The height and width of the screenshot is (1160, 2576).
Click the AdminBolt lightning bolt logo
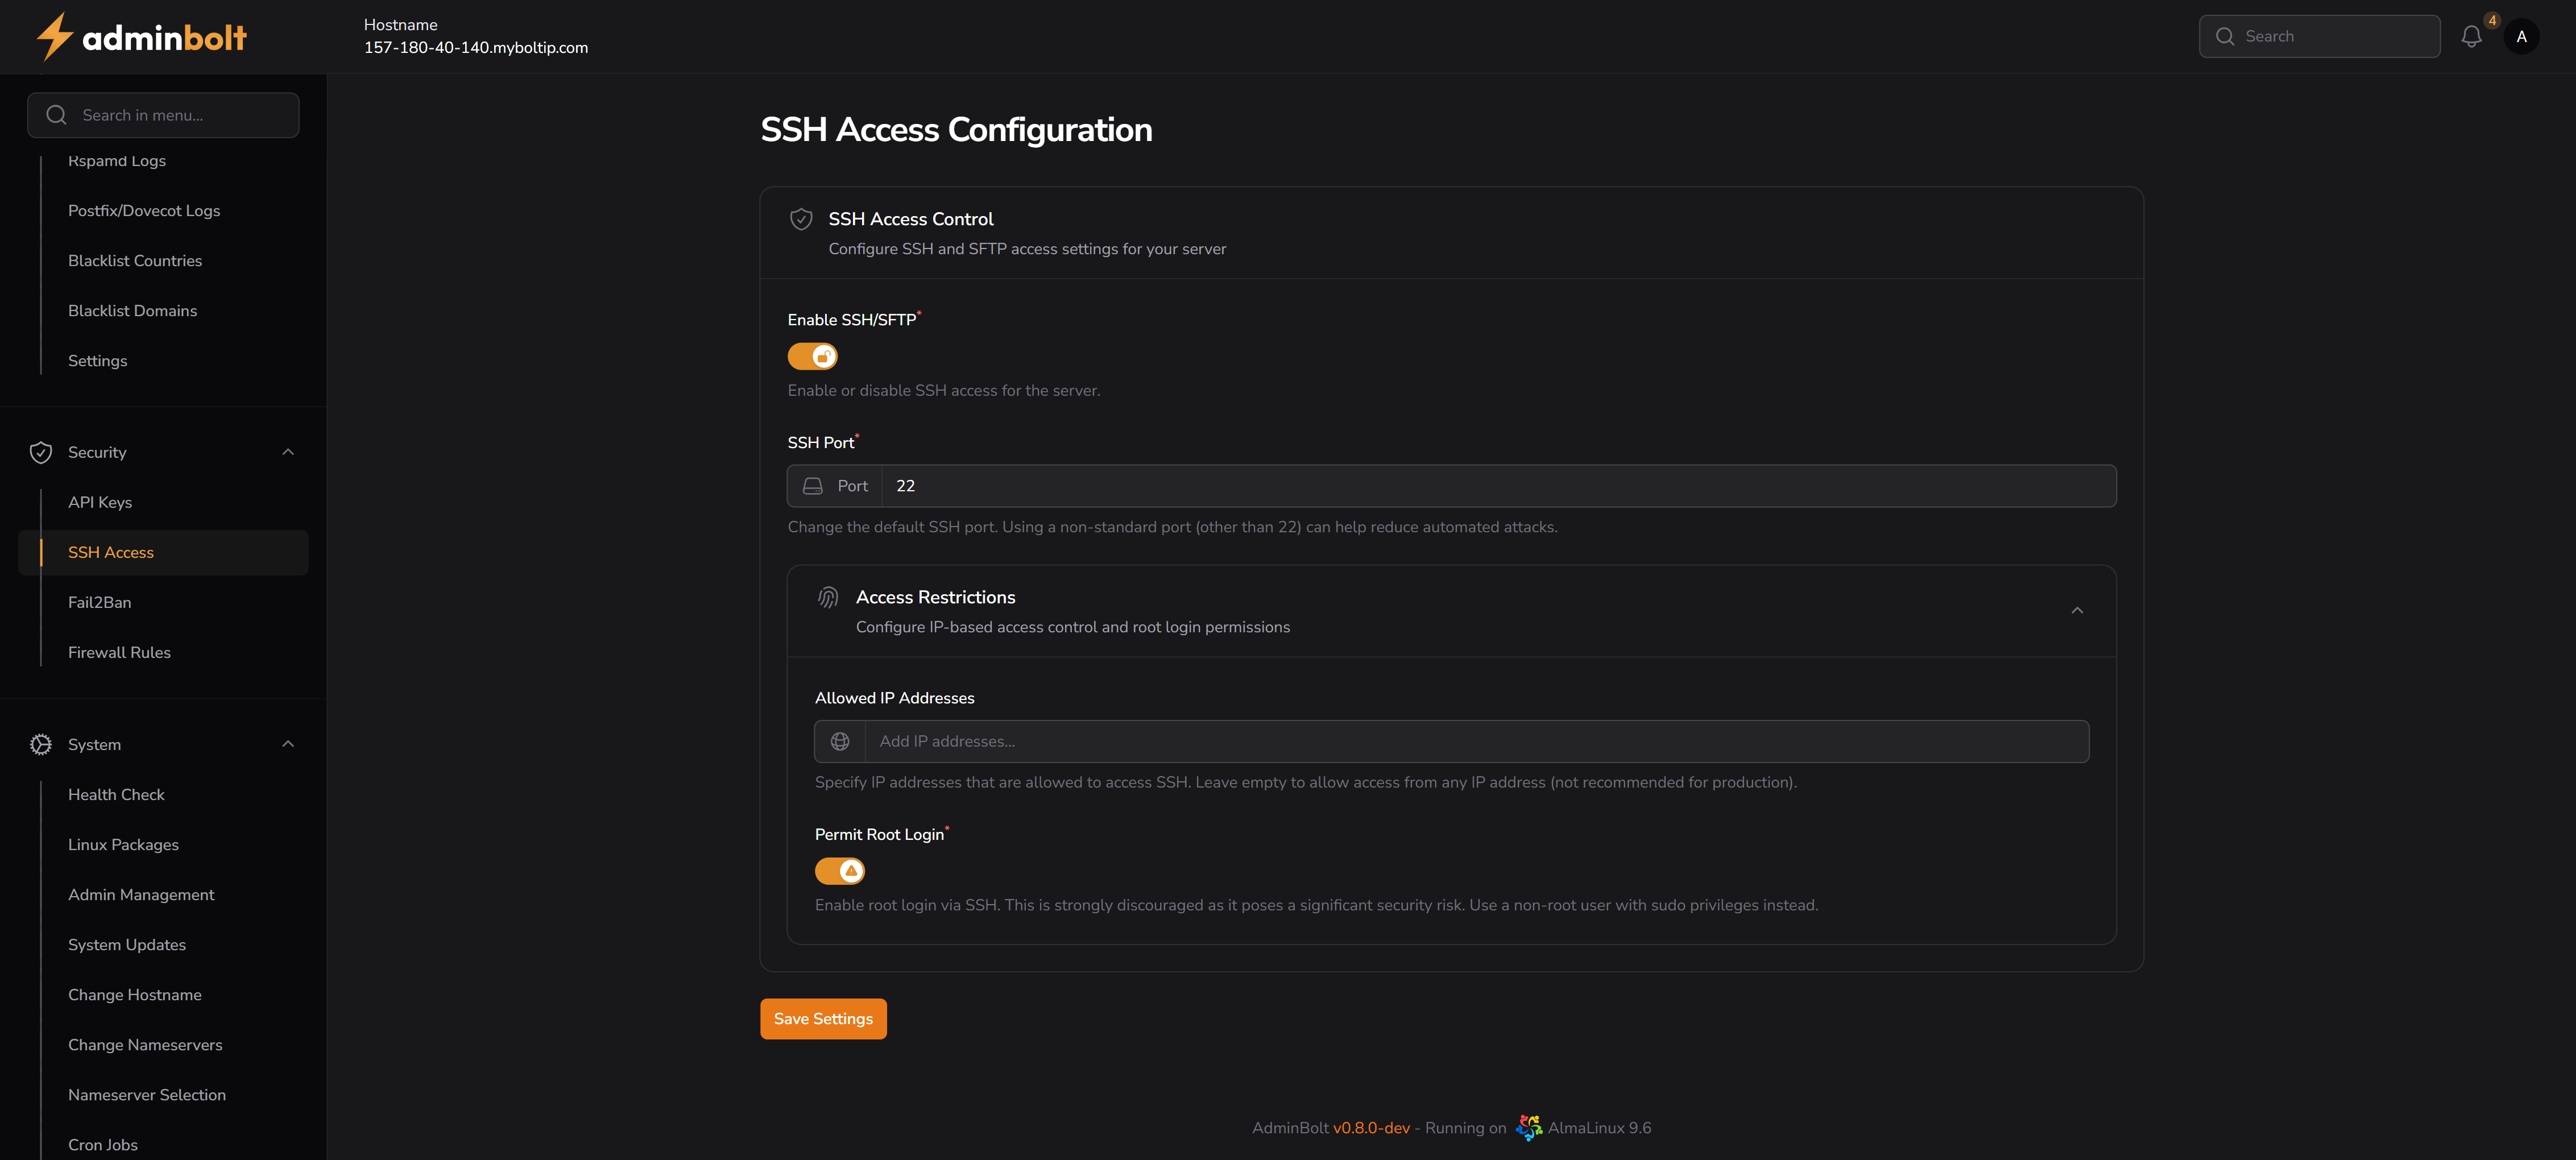[55, 36]
